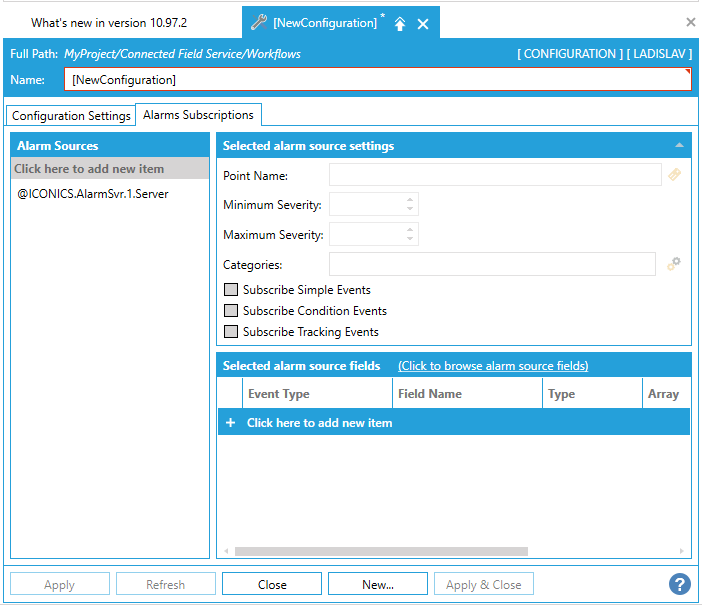This screenshot has width=702, height=606.
Task: Click the New... button
Action: (x=377, y=585)
